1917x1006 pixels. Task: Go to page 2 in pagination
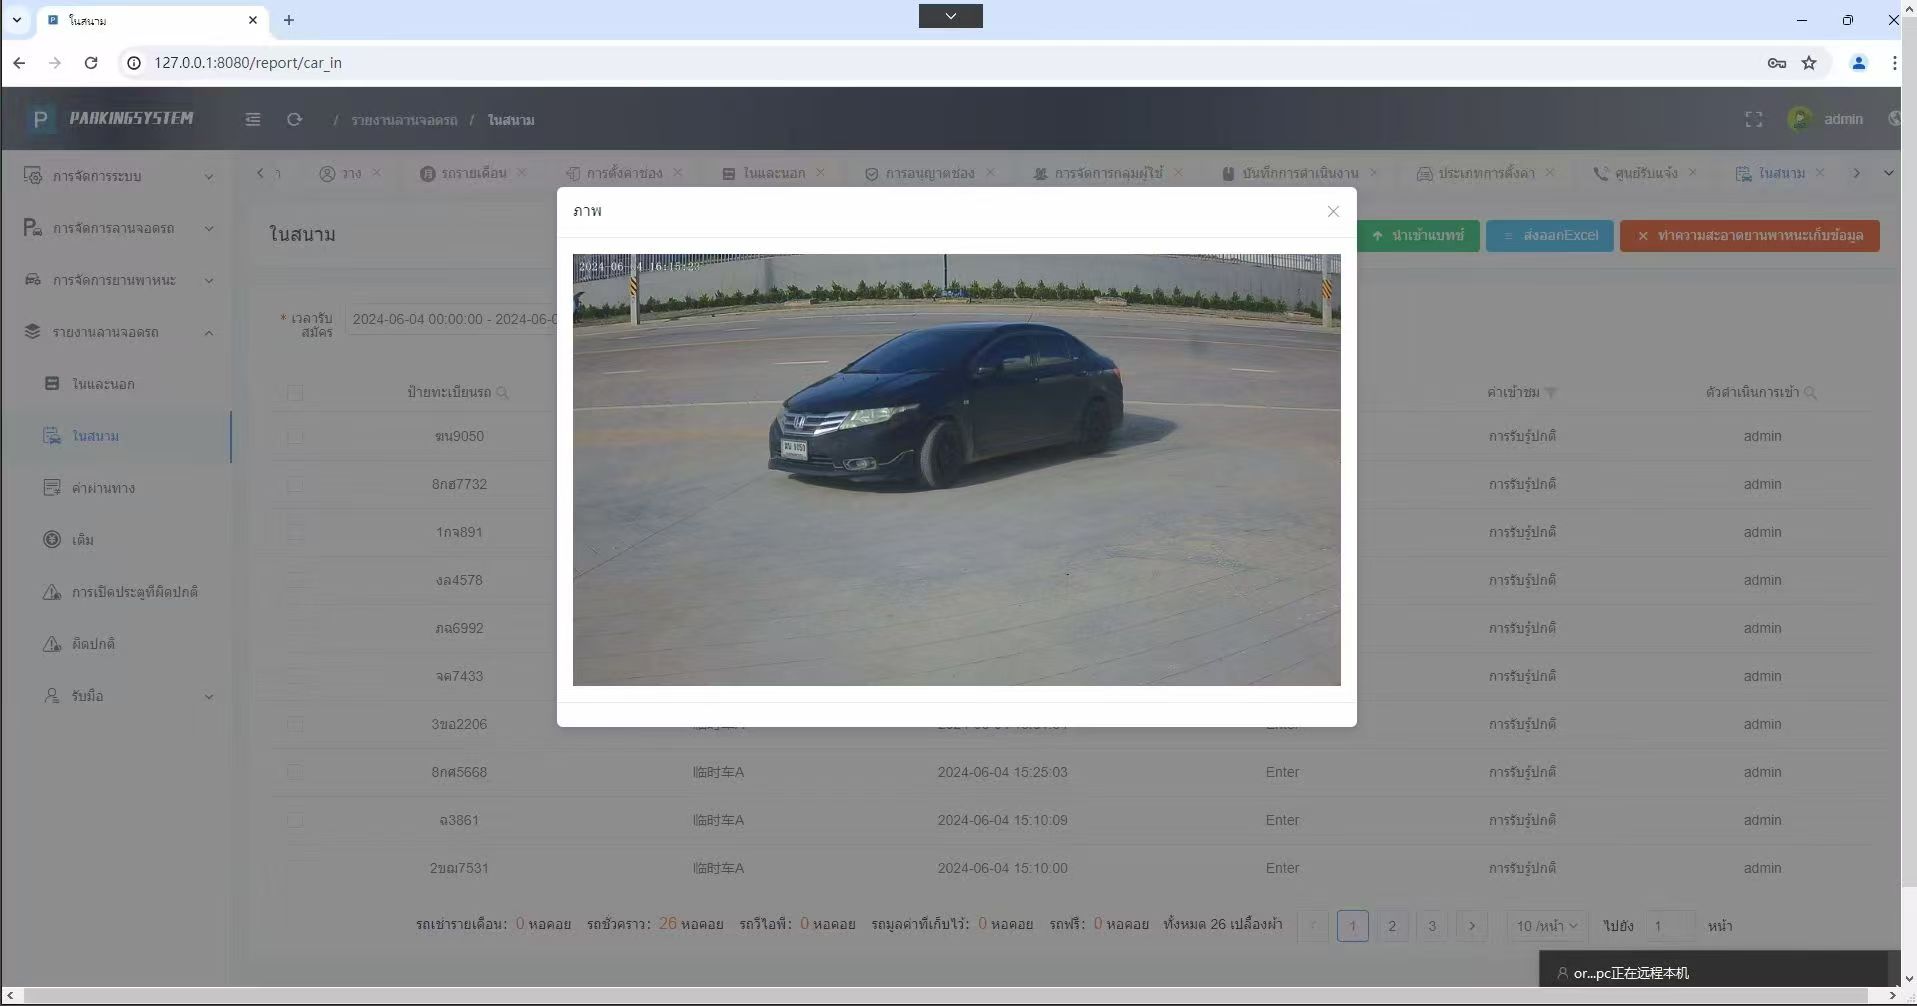click(1392, 926)
